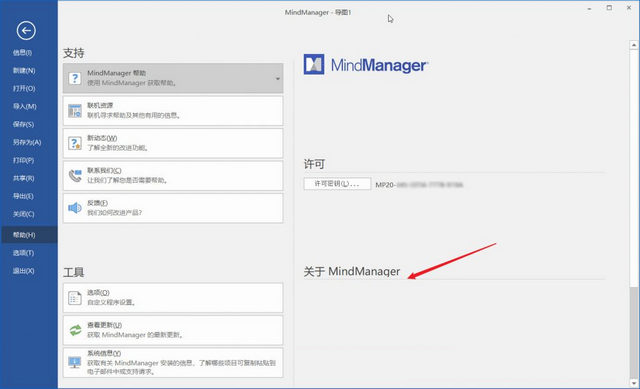This screenshot has height=389, width=640.
Task: Open the 新建(N) menu item
Action: 24,71
